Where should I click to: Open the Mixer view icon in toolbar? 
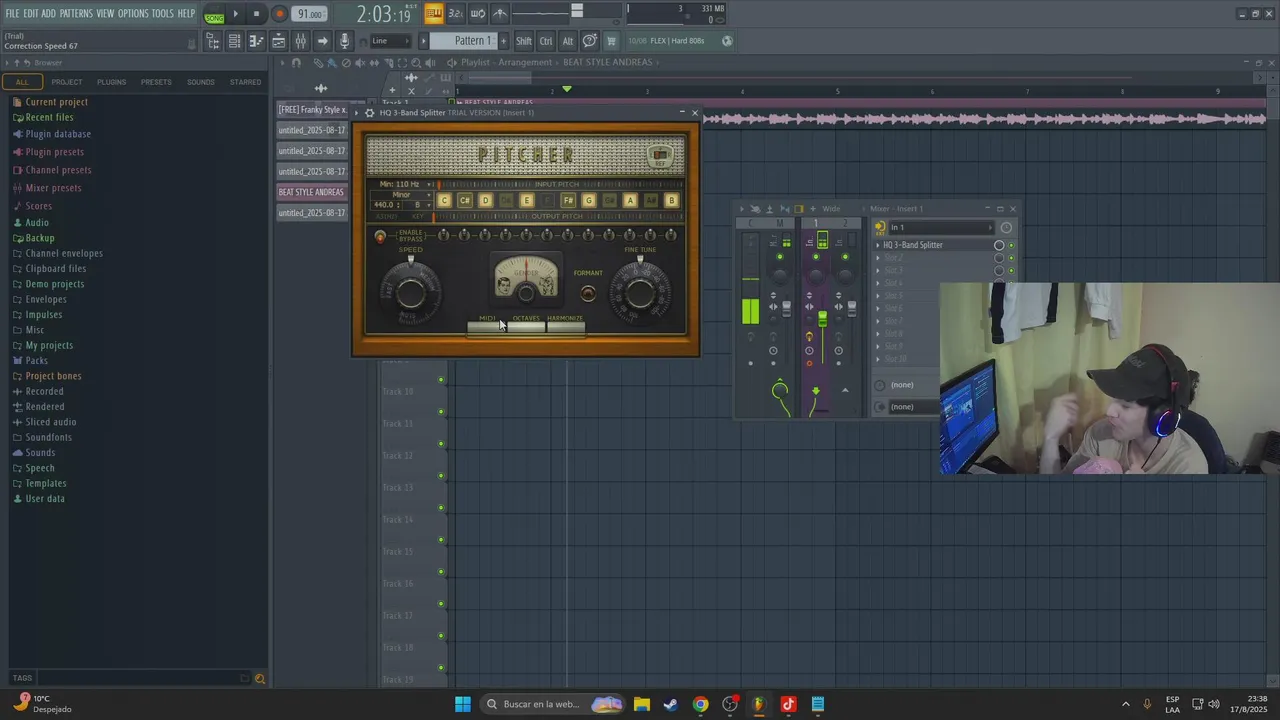[300, 41]
